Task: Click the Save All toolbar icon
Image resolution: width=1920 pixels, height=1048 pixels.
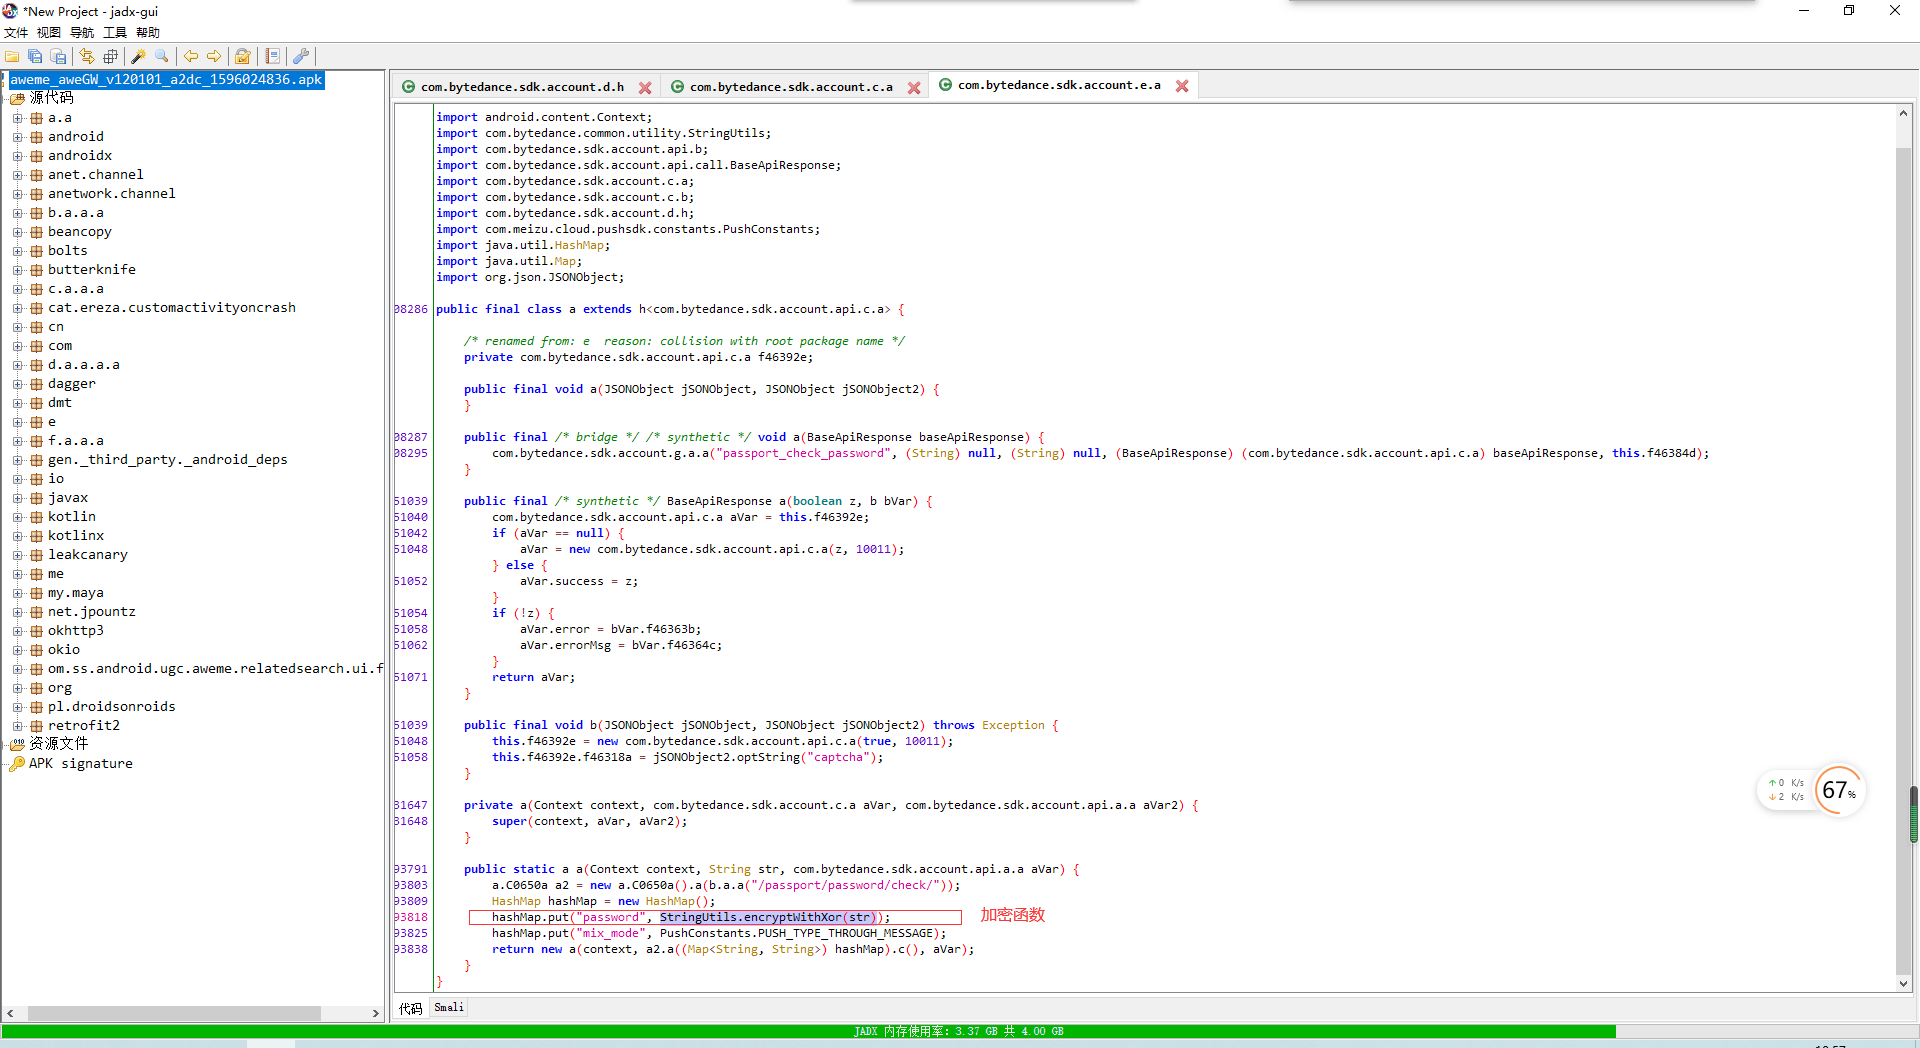Action: 35,57
